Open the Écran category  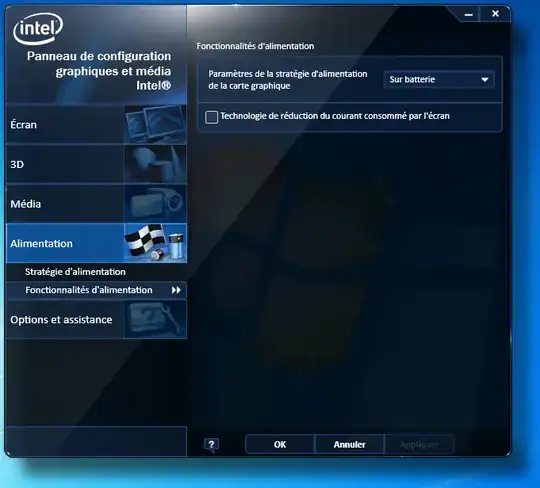click(96, 125)
